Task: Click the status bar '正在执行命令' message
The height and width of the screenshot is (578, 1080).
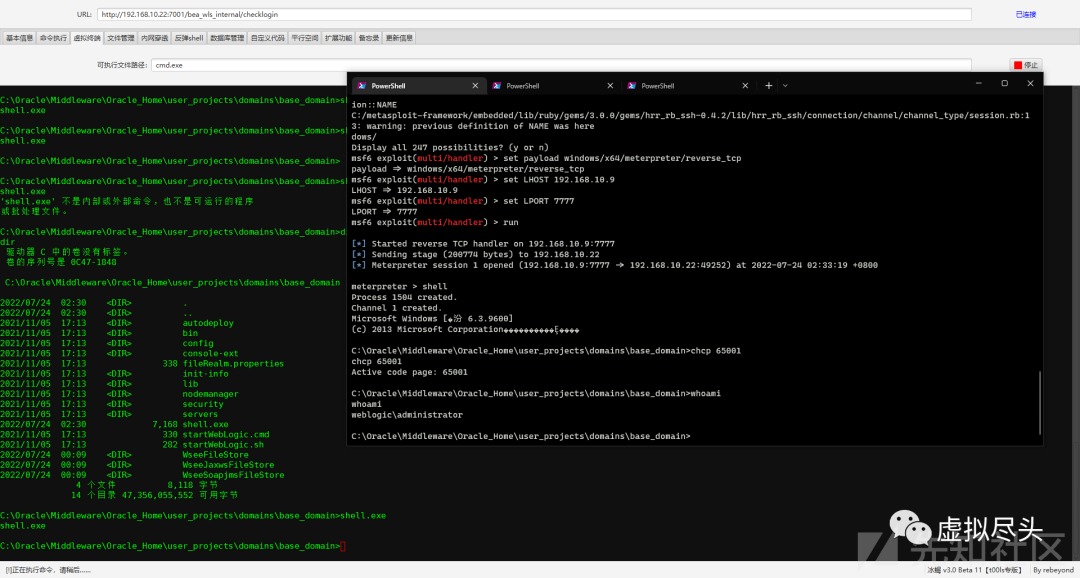Action: pyautogui.click(x=48, y=570)
